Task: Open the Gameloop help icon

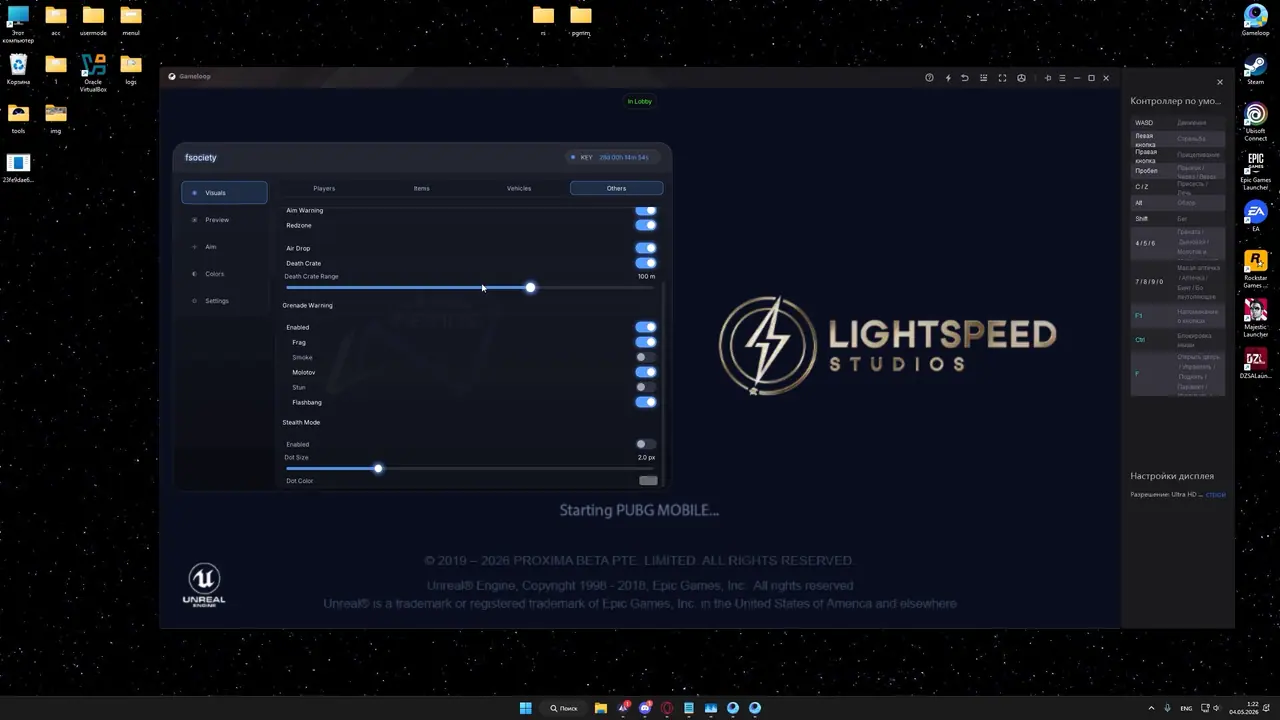Action: click(x=929, y=78)
